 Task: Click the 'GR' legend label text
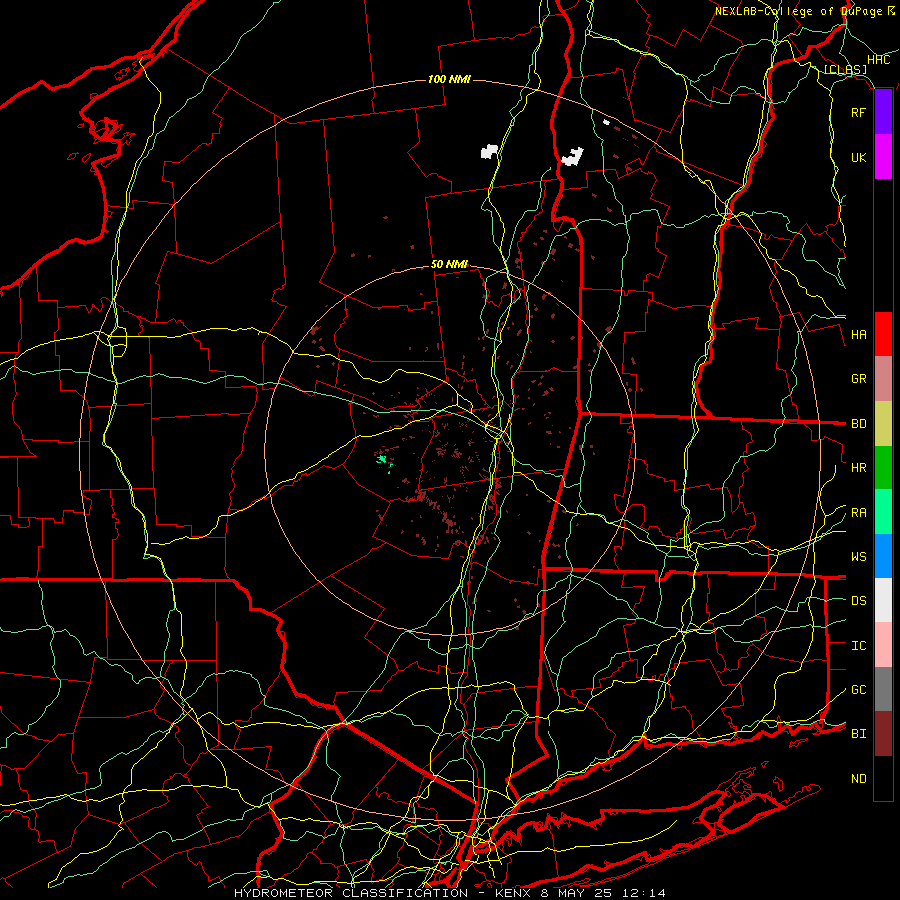point(859,379)
